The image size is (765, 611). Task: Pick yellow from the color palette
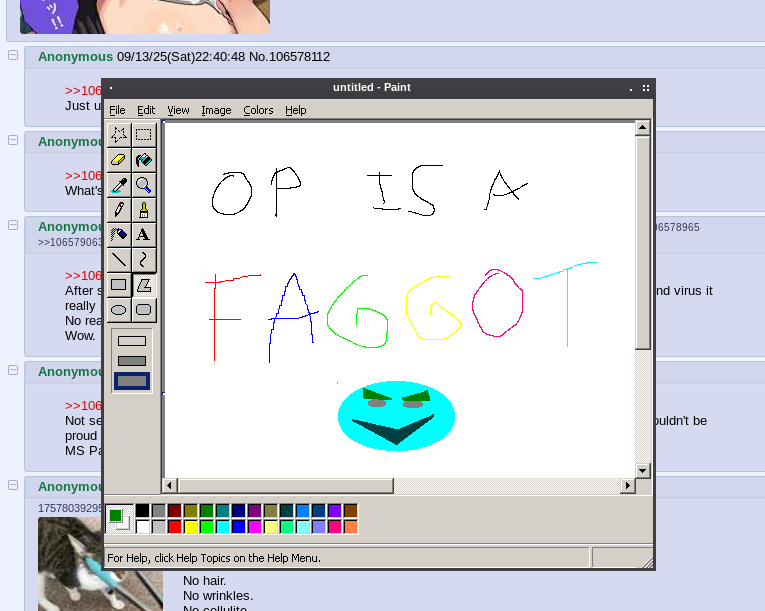tap(191, 527)
